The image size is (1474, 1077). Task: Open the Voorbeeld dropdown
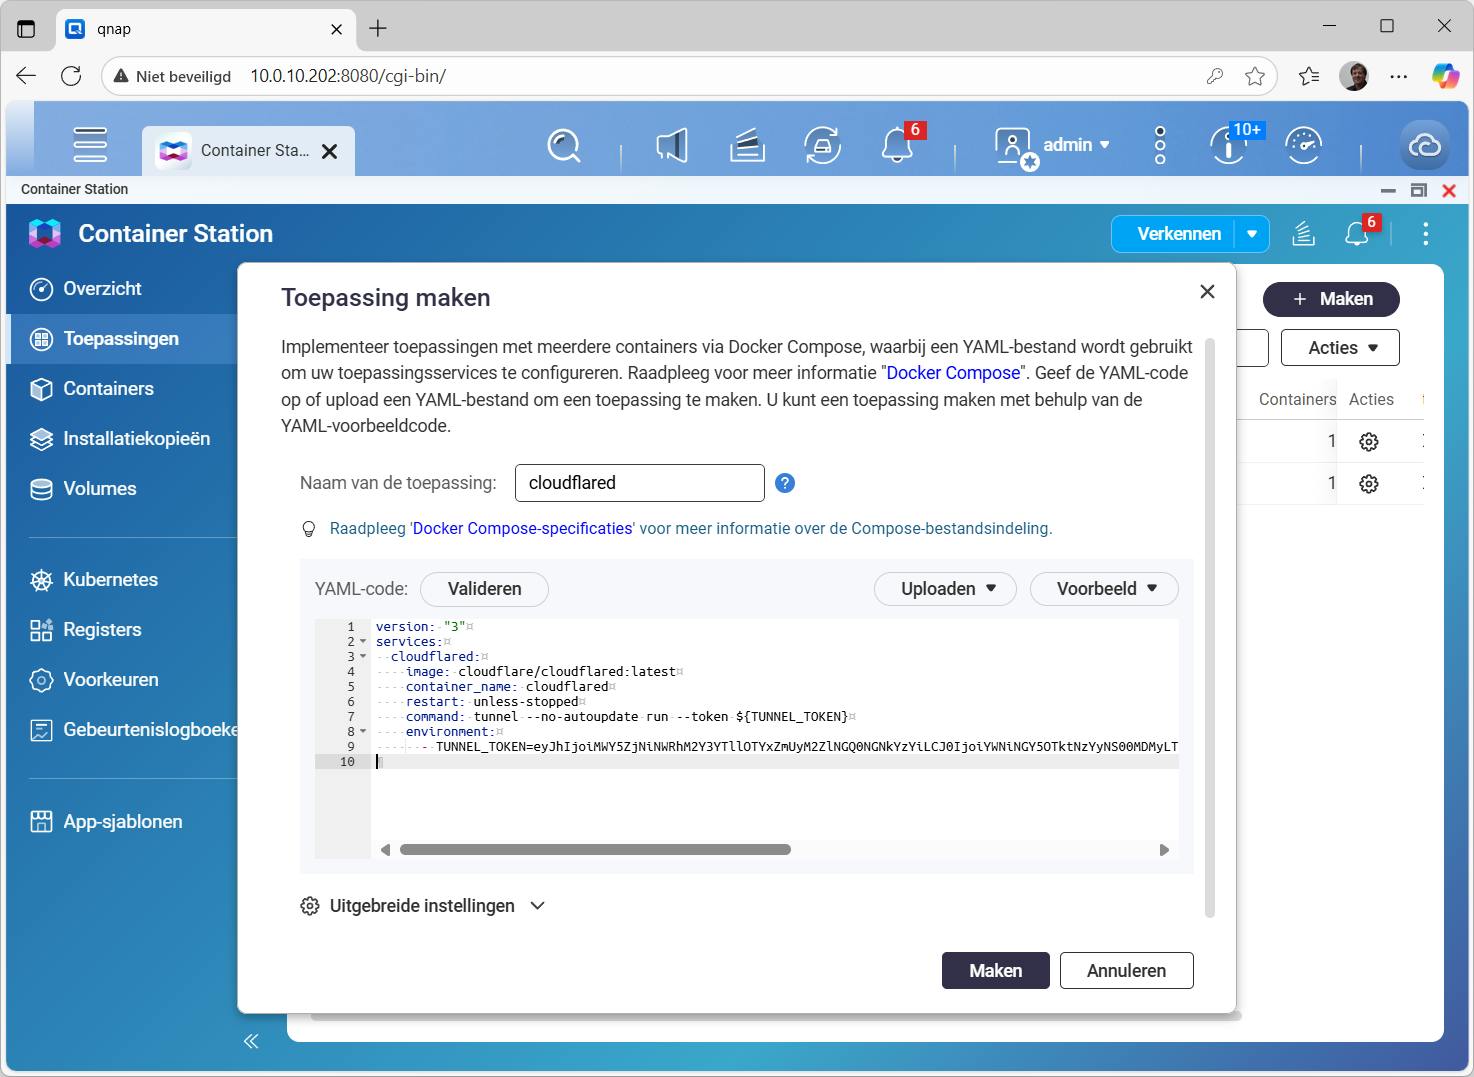pyautogui.click(x=1104, y=589)
